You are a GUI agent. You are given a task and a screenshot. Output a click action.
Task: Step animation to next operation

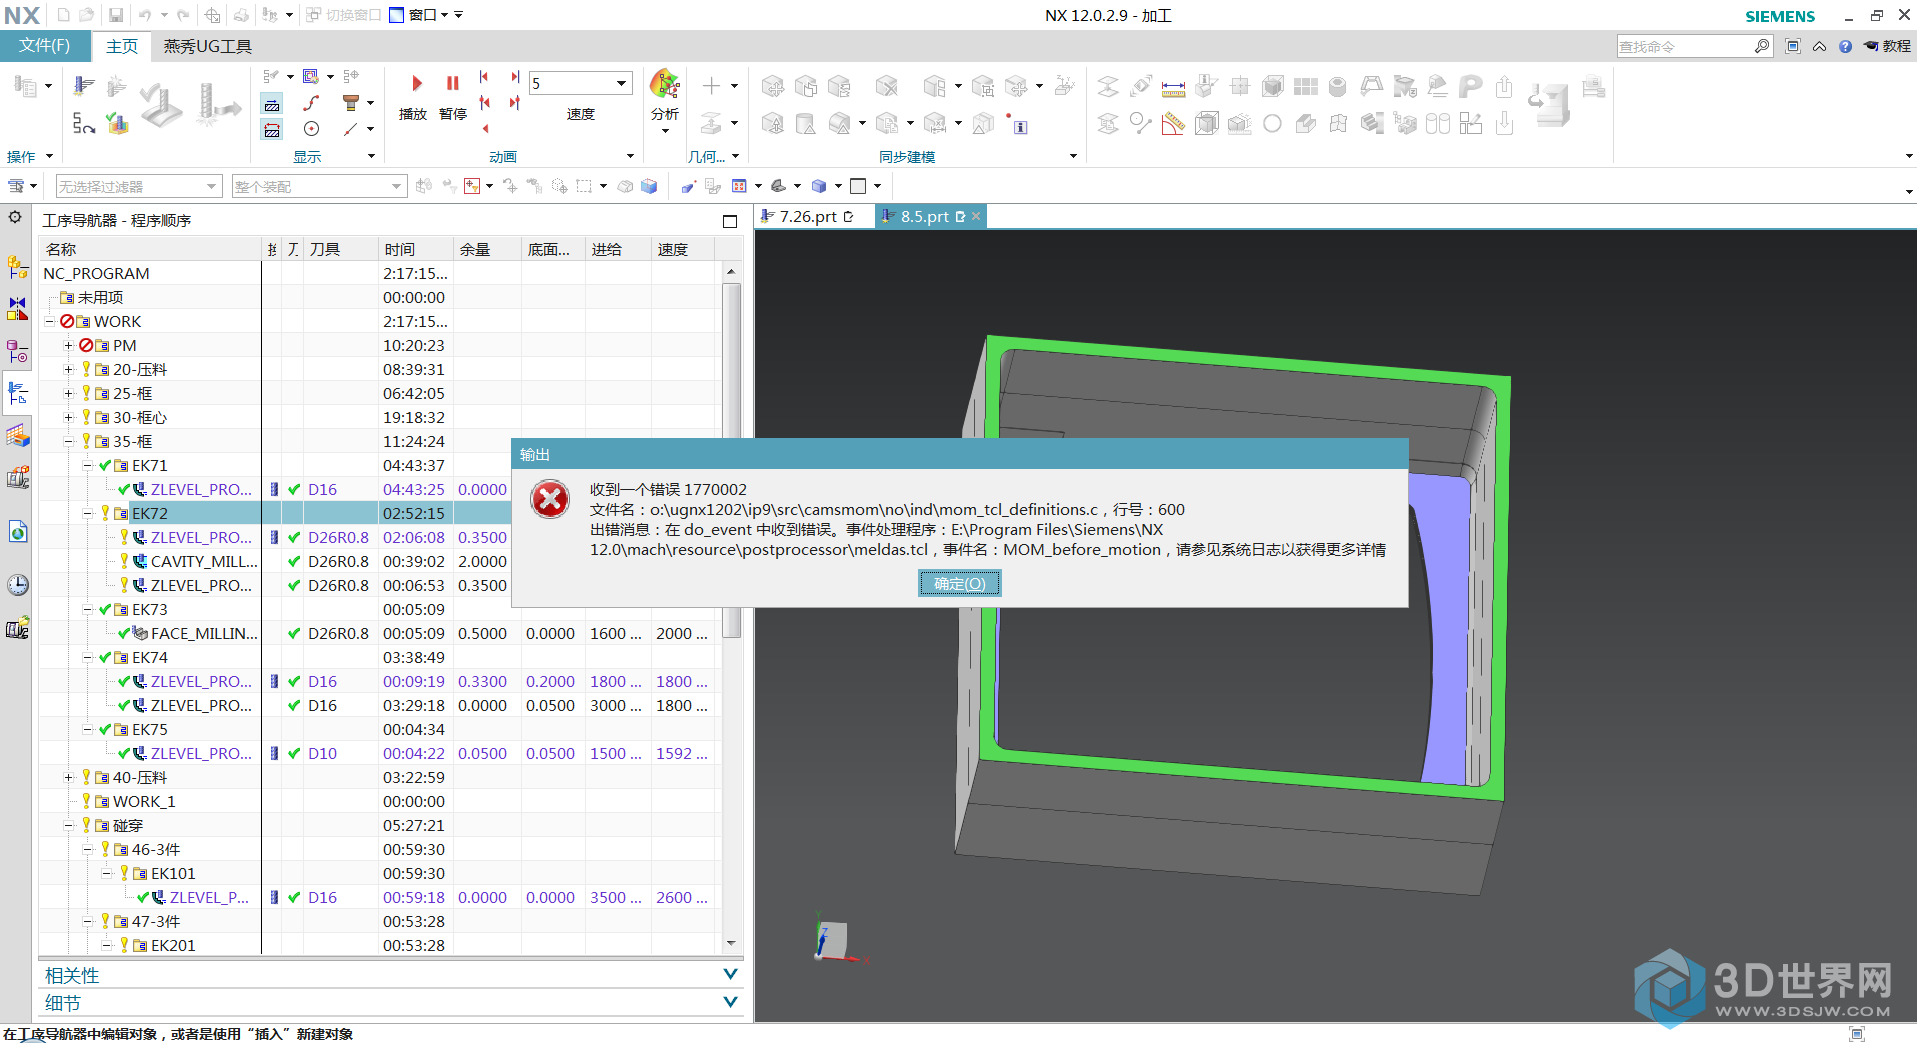click(x=515, y=77)
